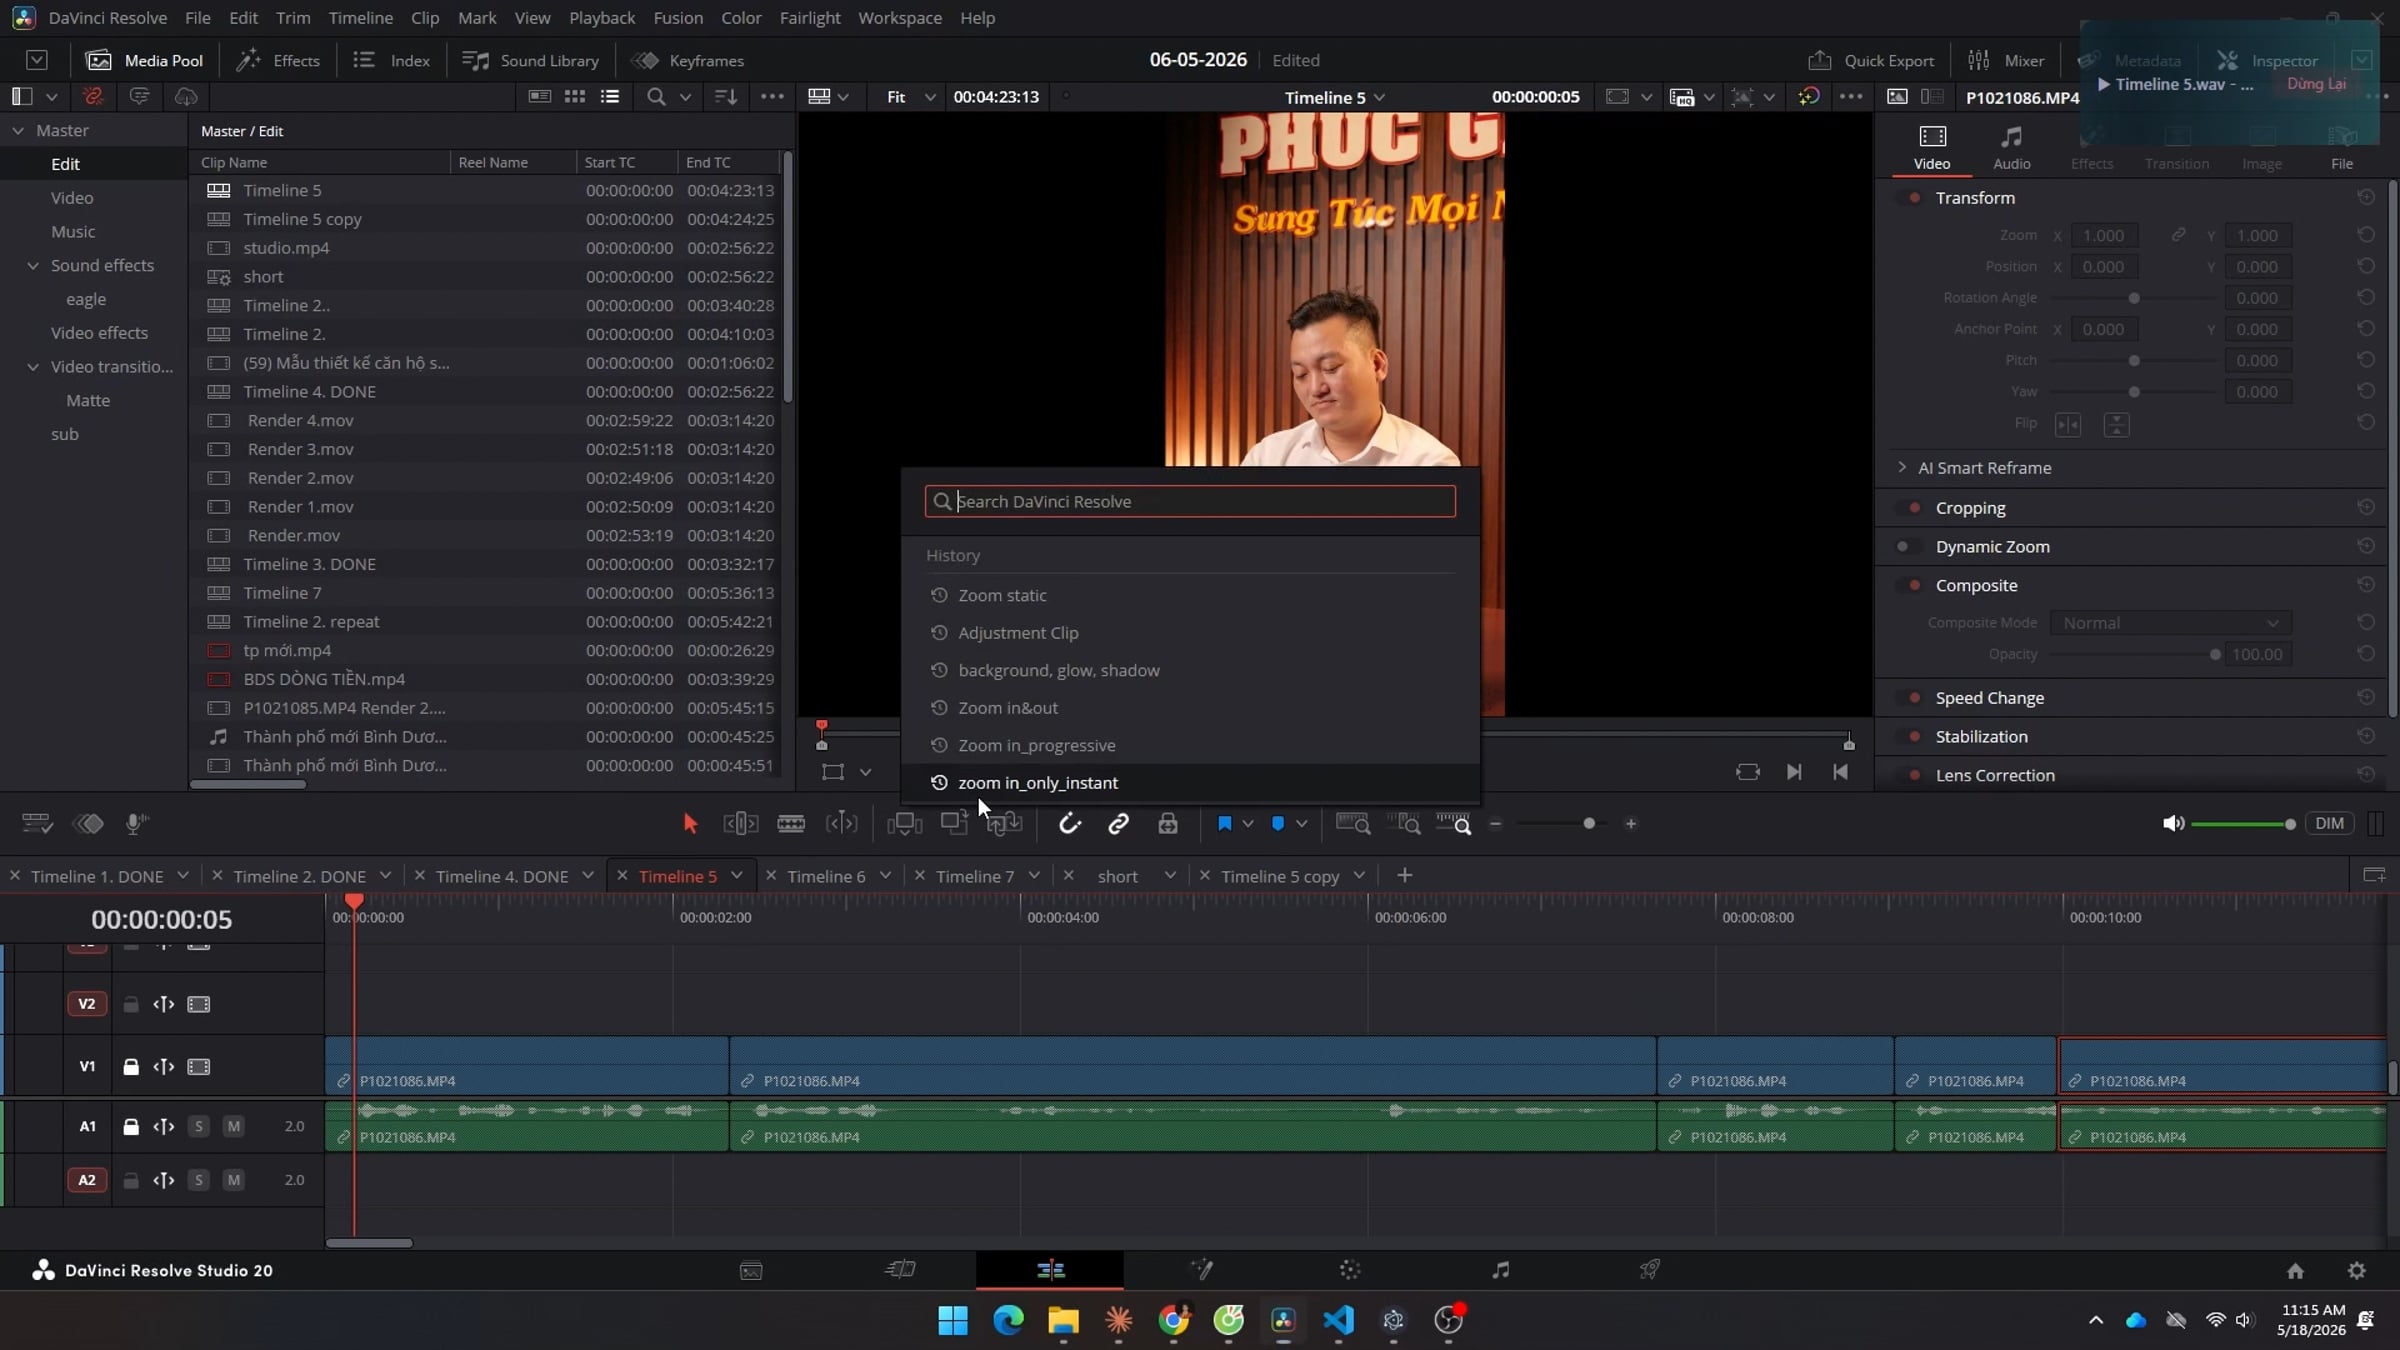Collapse the Sound effects bin
2400x1350 pixels.
point(33,265)
